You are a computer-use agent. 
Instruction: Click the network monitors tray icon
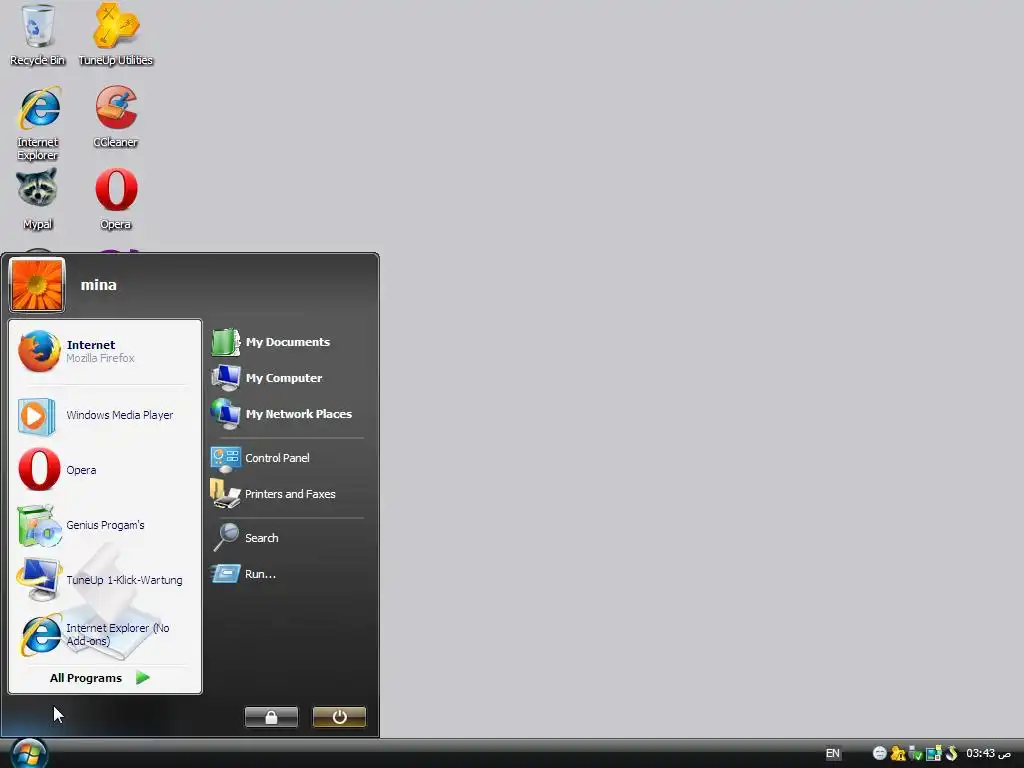(x=933, y=754)
